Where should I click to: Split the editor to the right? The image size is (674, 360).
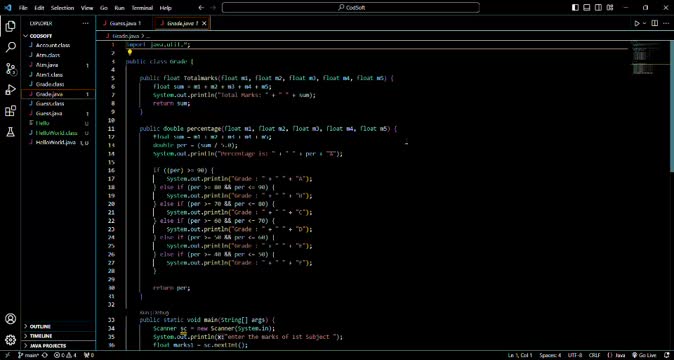(655, 24)
